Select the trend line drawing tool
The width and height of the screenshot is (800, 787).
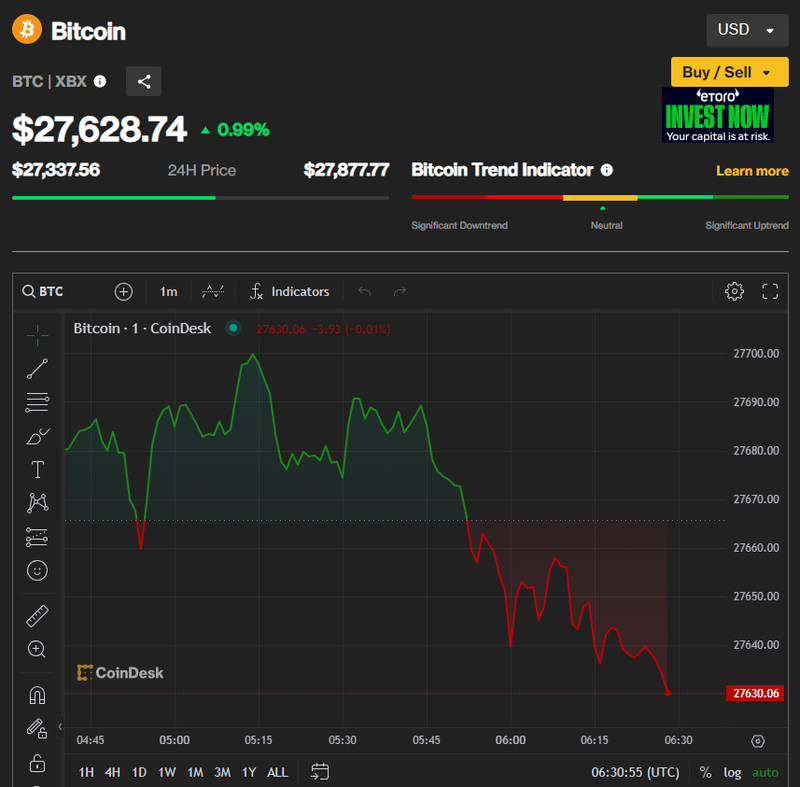click(x=37, y=369)
